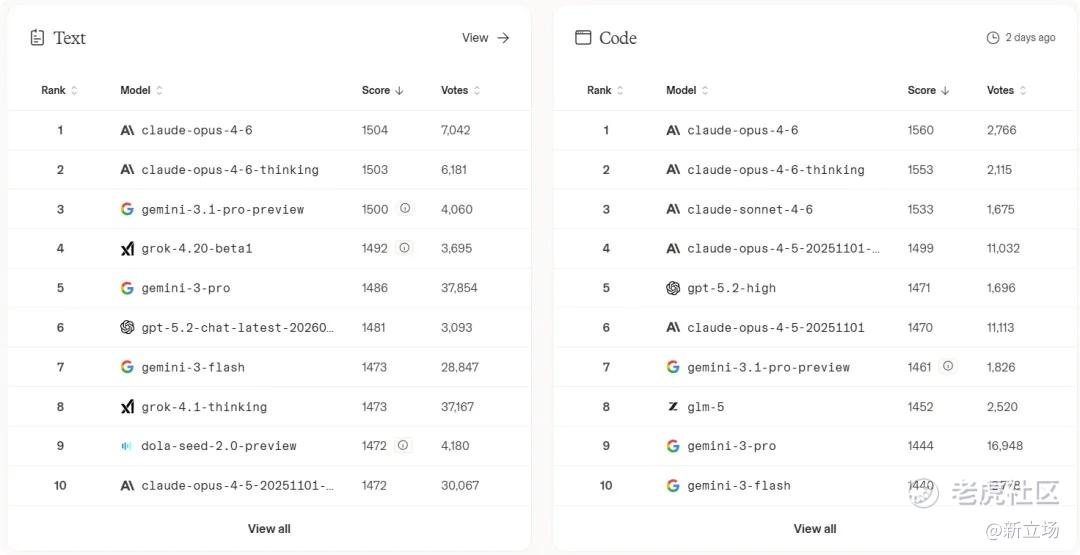Click the Text leaderboard document icon

(x=37, y=38)
